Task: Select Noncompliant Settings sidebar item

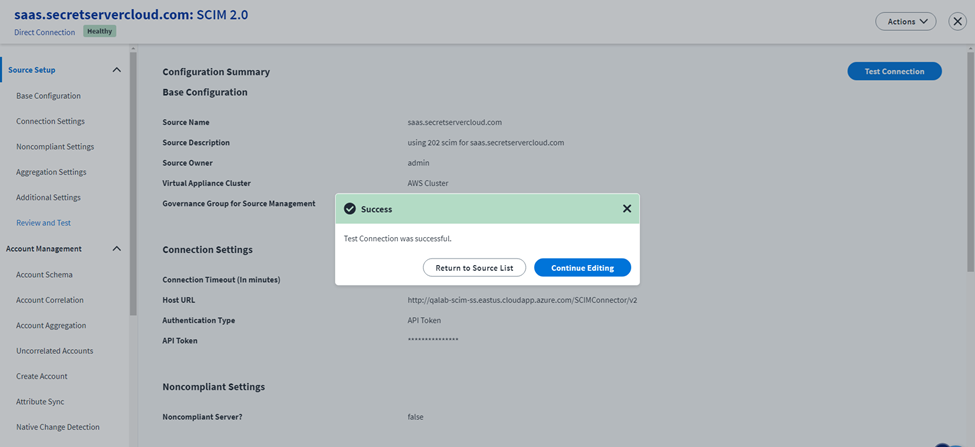Action: [x=55, y=147]
